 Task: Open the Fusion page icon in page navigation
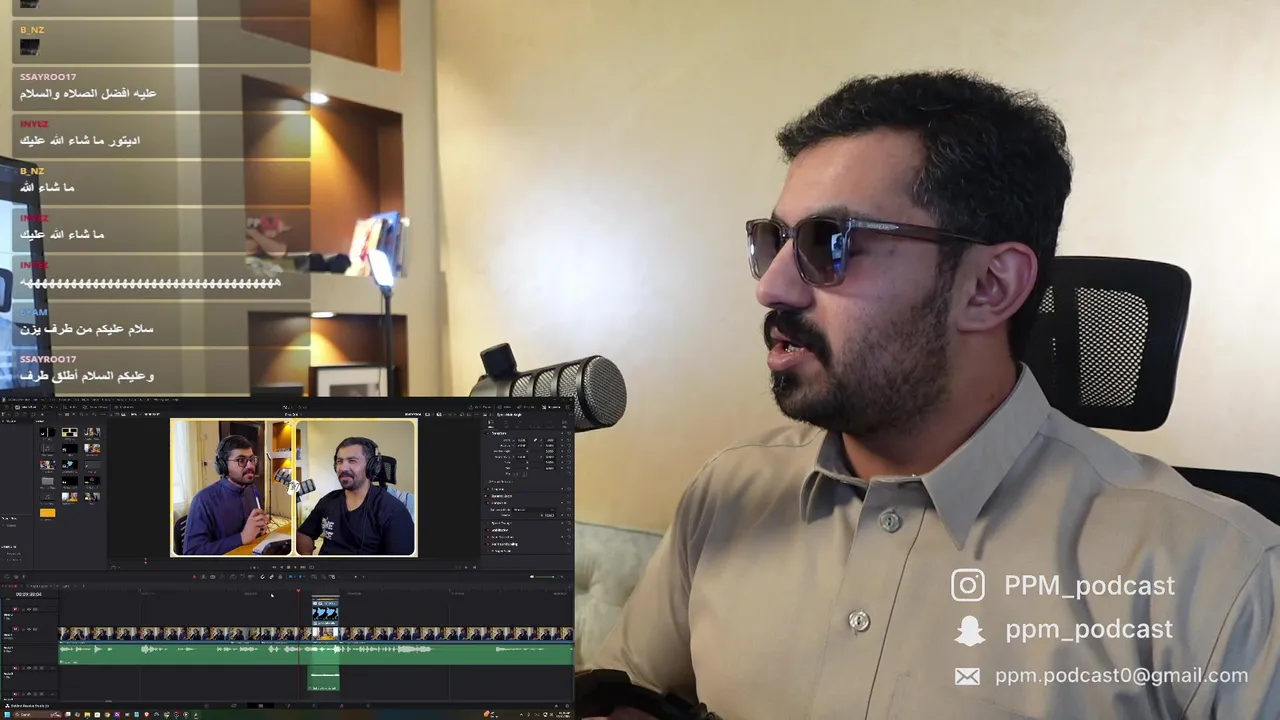click(288, 705)
